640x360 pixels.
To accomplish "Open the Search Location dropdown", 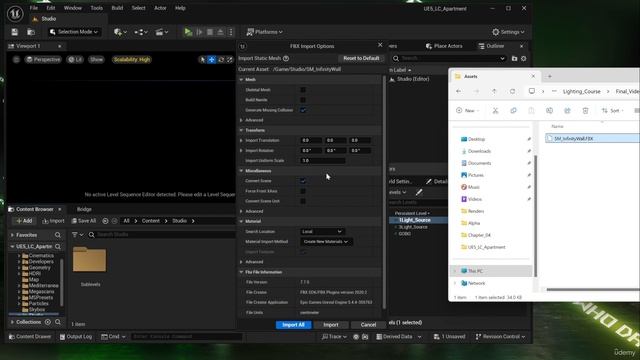I will [322, 231].
